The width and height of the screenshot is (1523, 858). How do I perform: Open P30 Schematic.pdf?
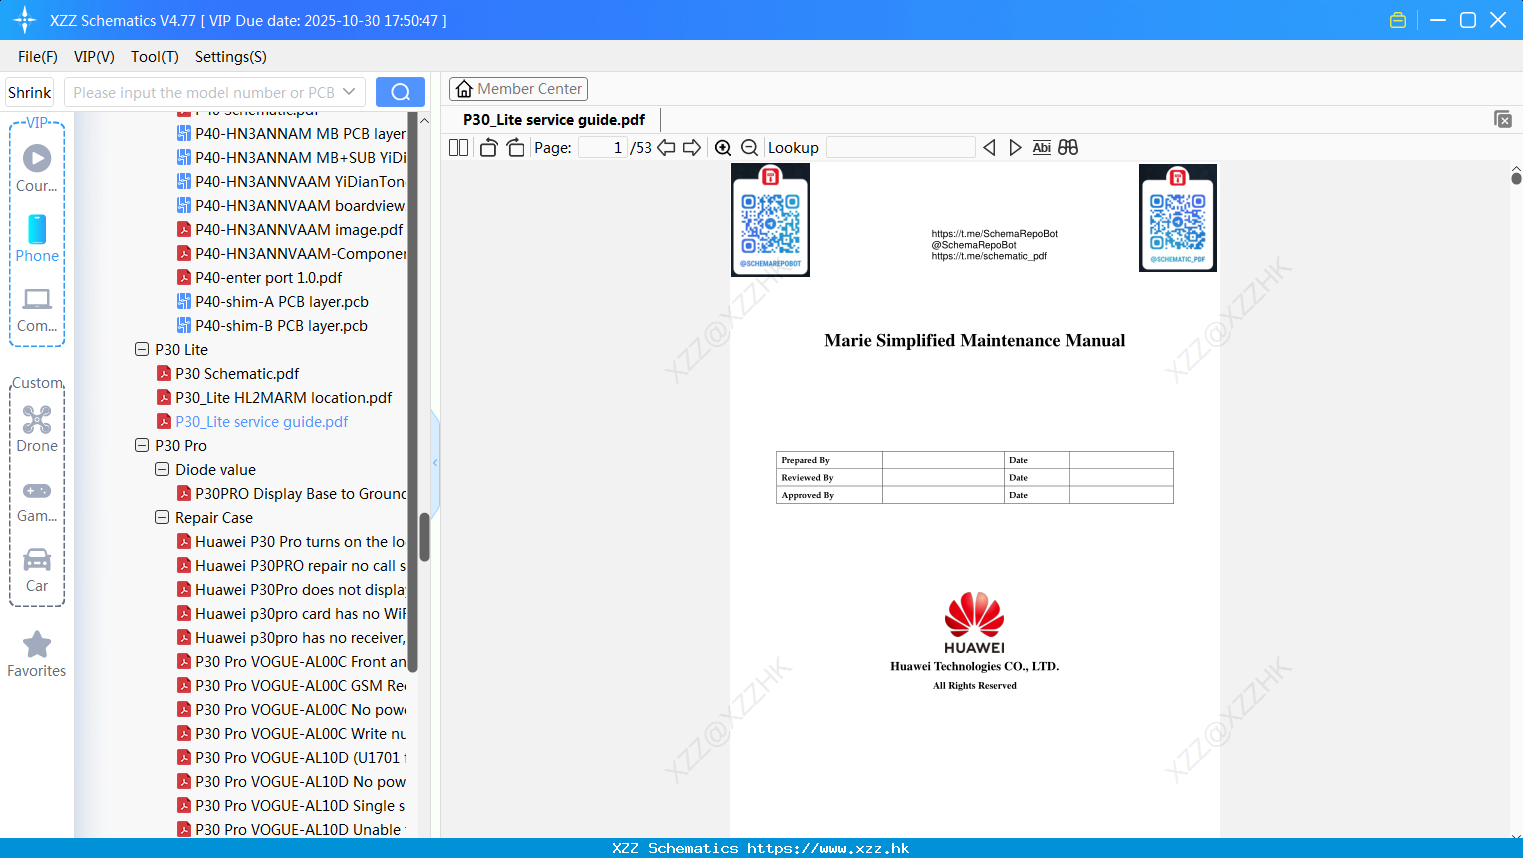[x=237, y=373]
